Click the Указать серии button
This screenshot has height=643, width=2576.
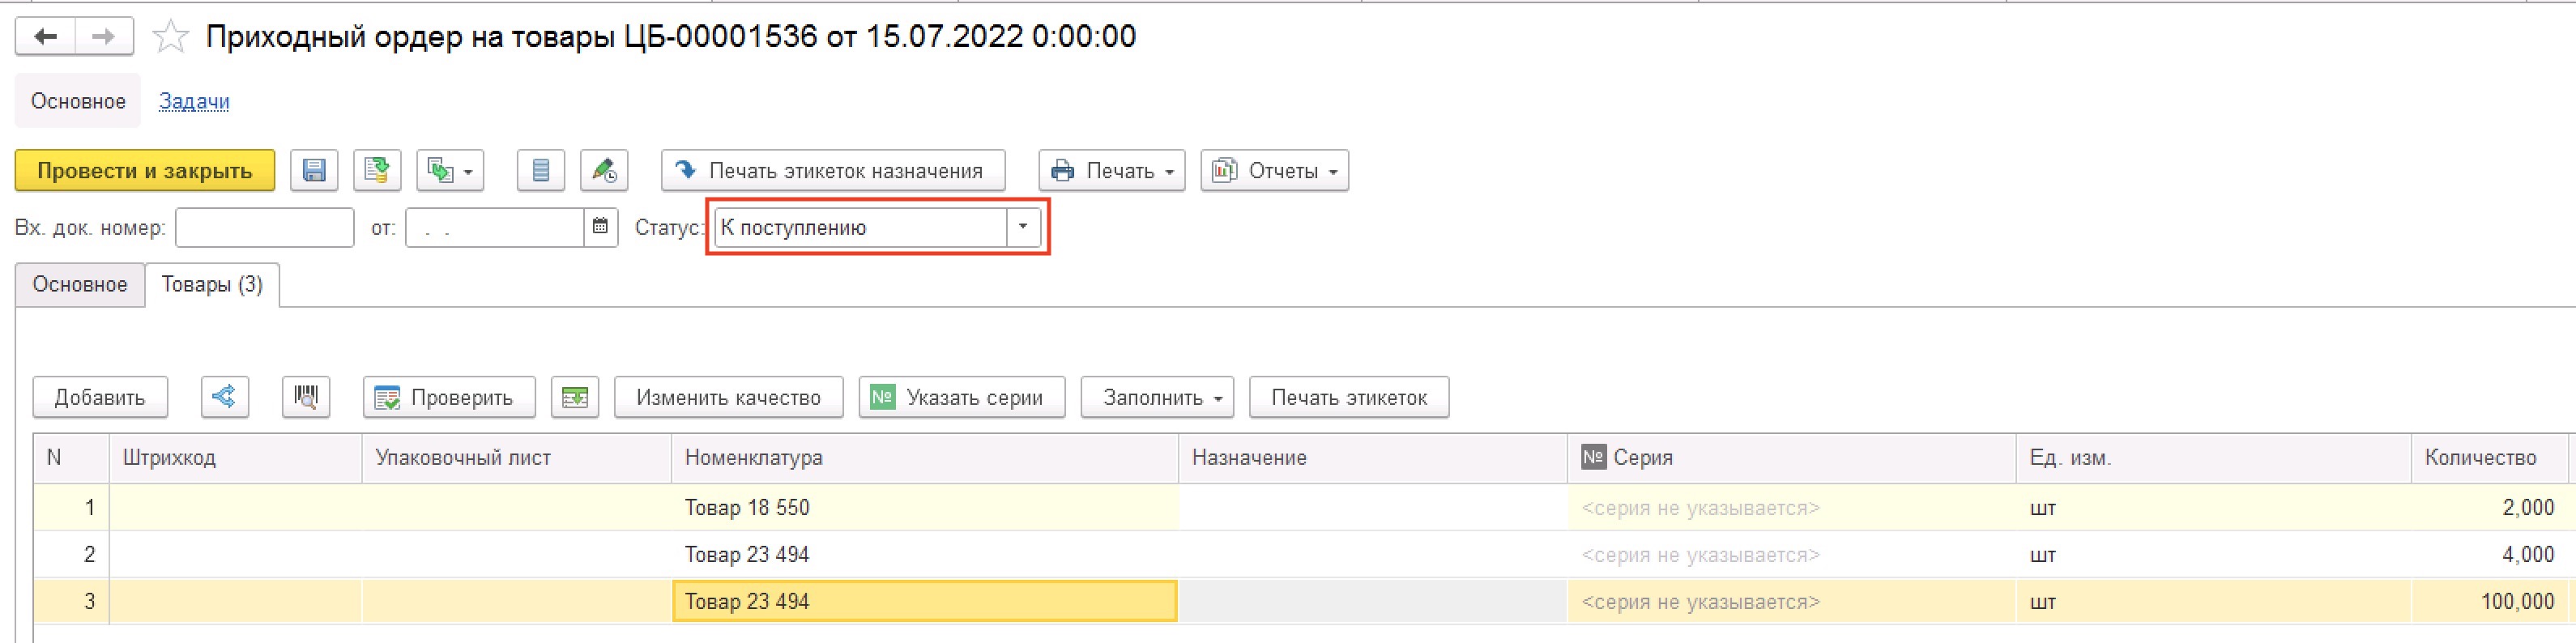point(962,397)
